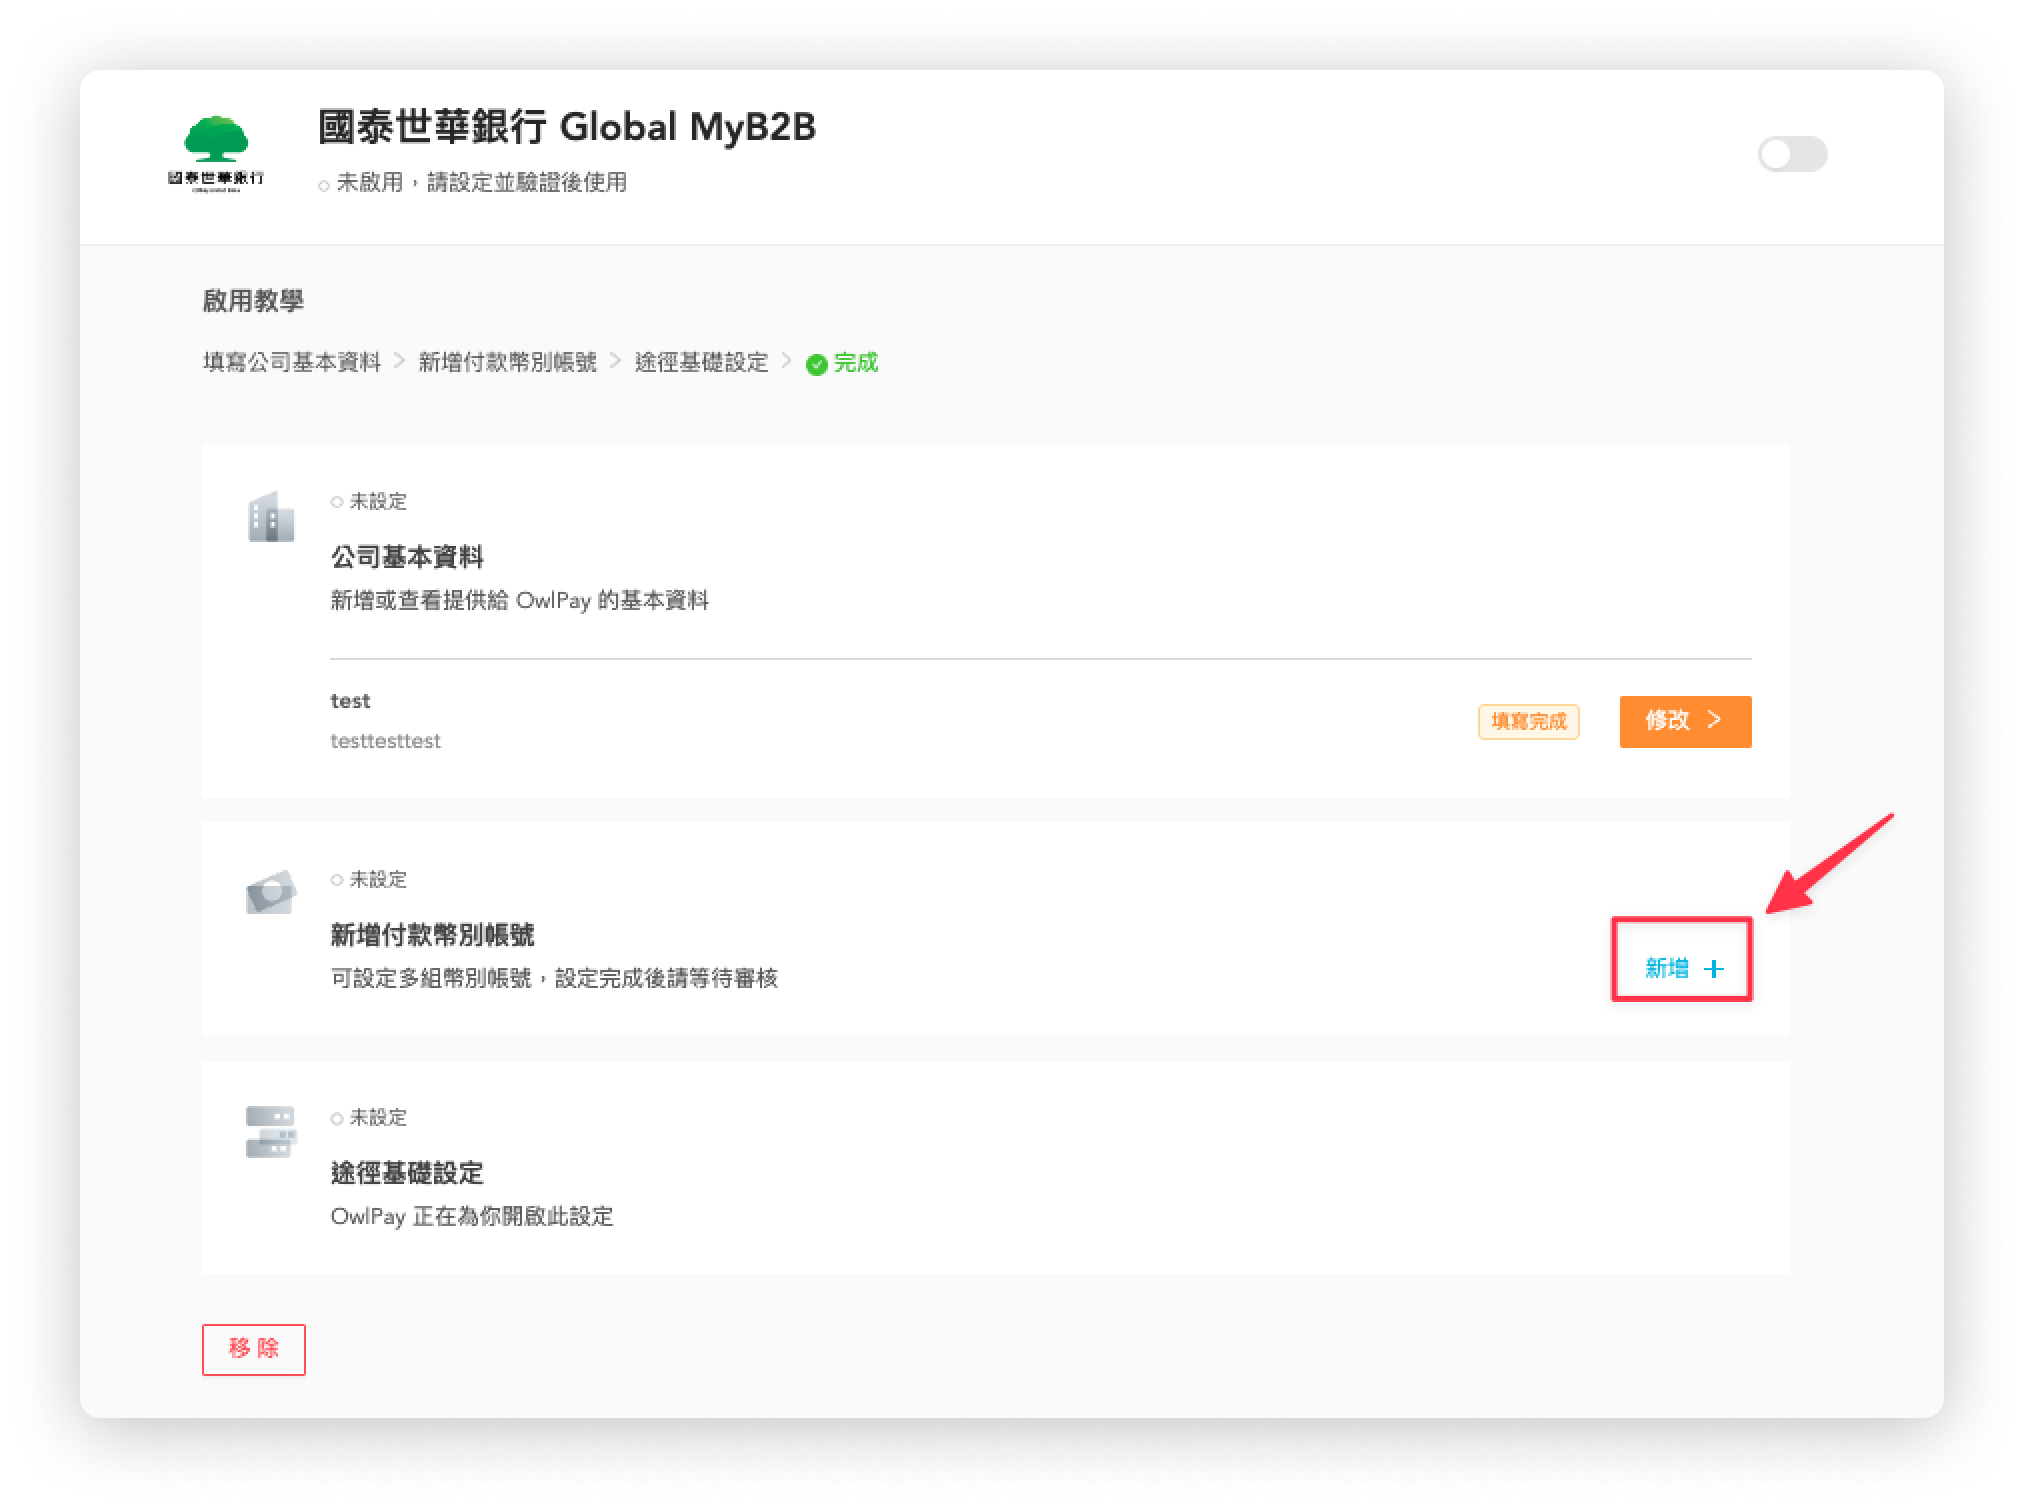Image resolution: width=2024 pixels, height=1508 pixels.
Task: Click the Cathay United Bank tree logo
Action: [216, 153]
